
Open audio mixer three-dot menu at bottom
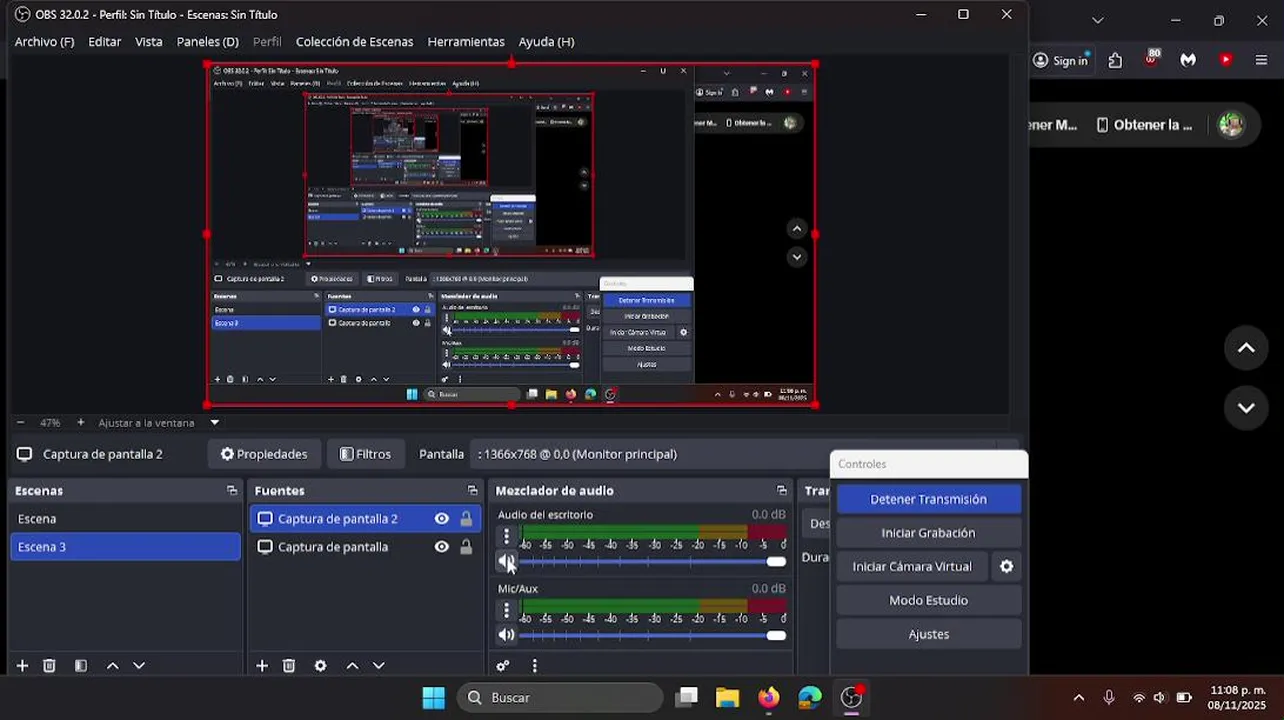click(534, 666)
